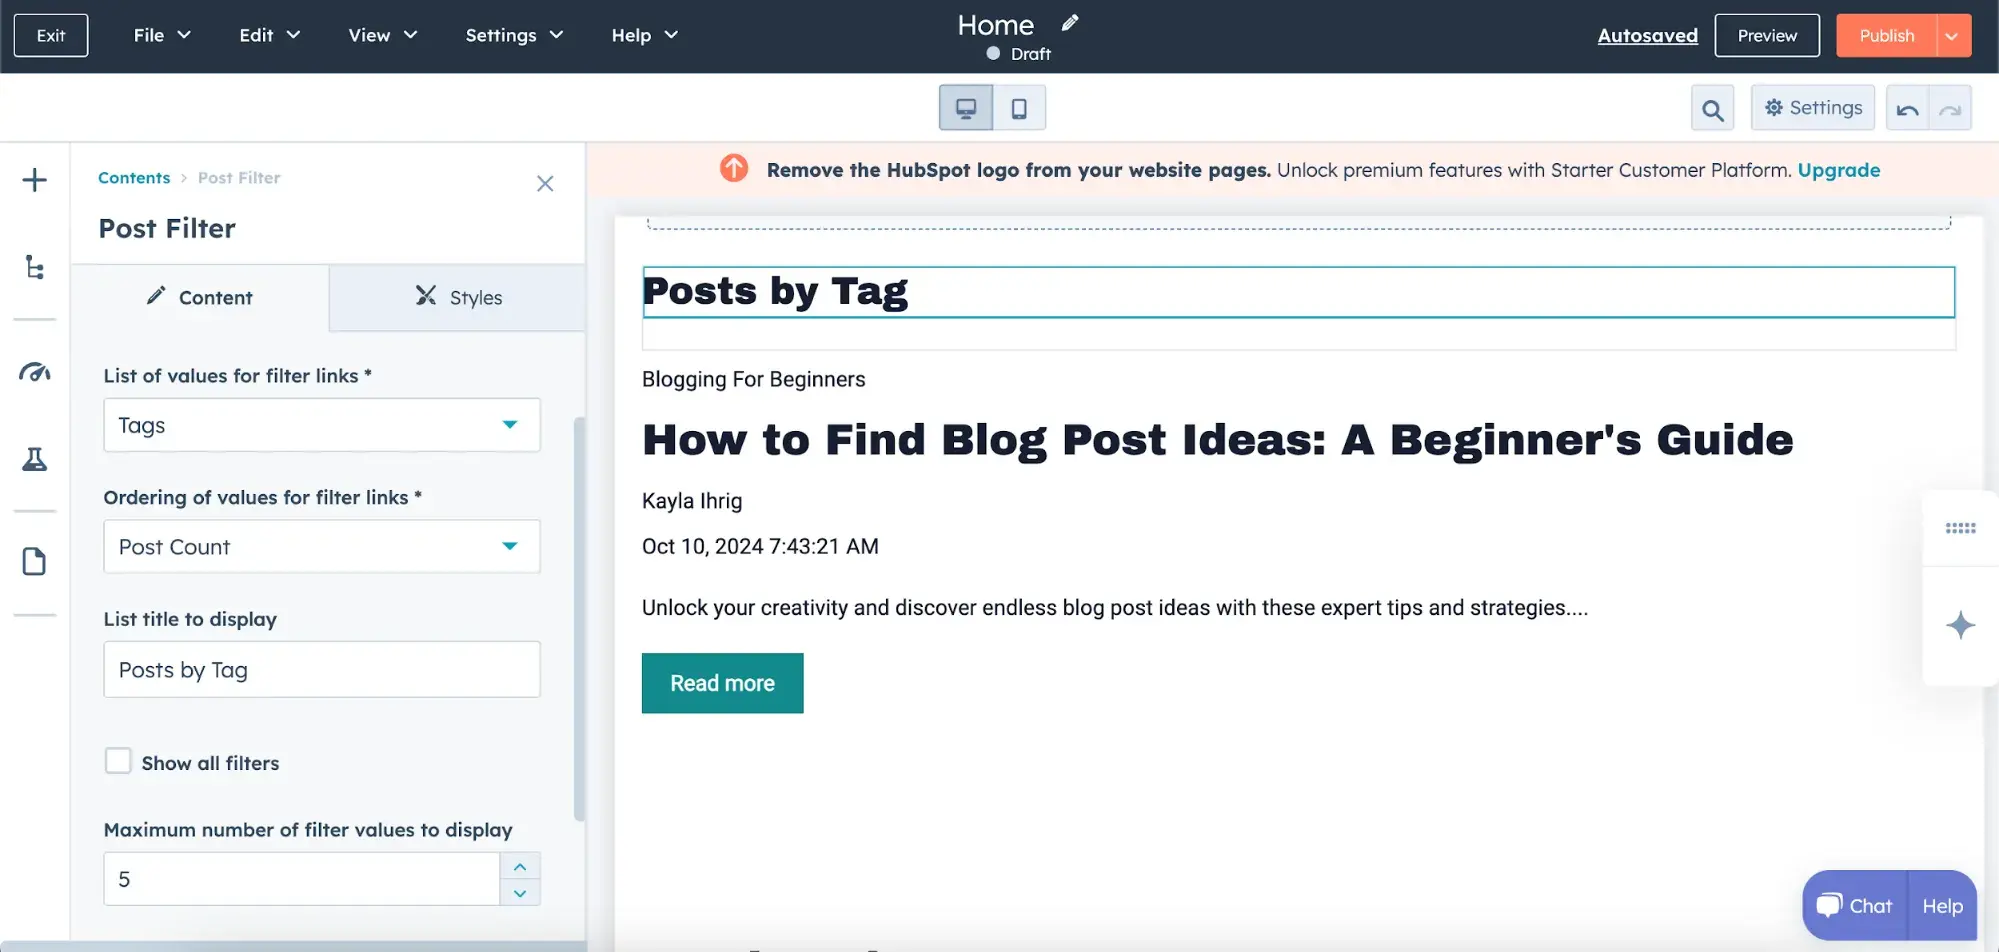Viewport: 1999px width, 952px height.
Task: Open the Chat widget
Action: click(x=1855, y=906)
